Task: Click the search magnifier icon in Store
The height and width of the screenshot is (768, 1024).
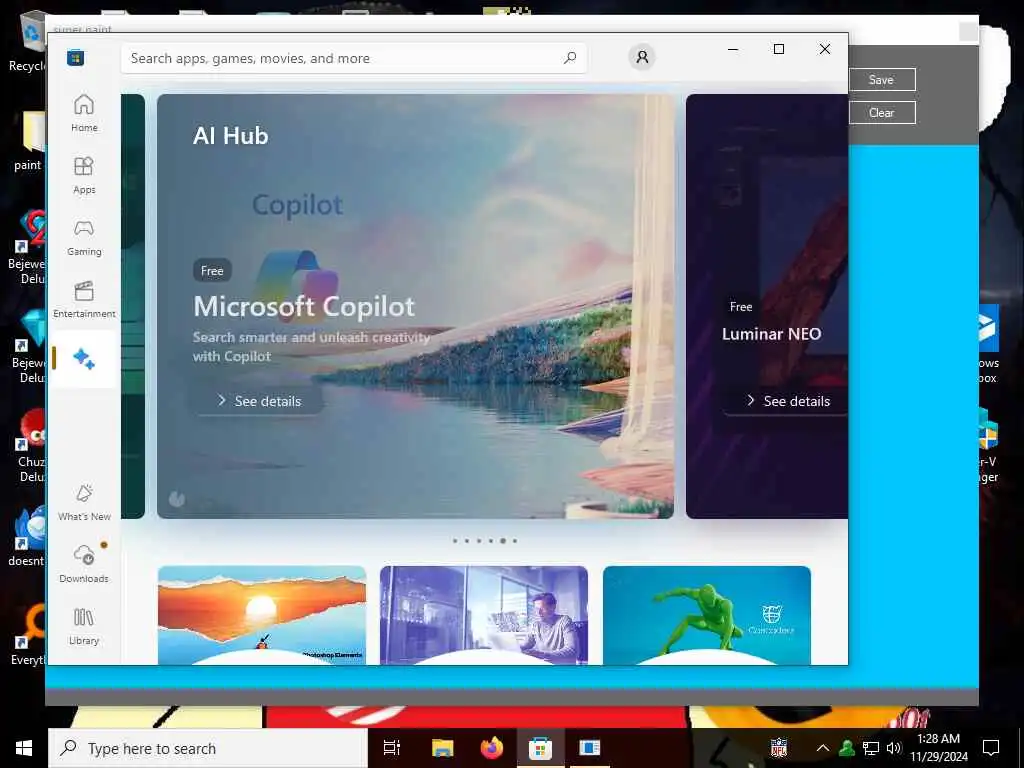Action: (570, 58)
